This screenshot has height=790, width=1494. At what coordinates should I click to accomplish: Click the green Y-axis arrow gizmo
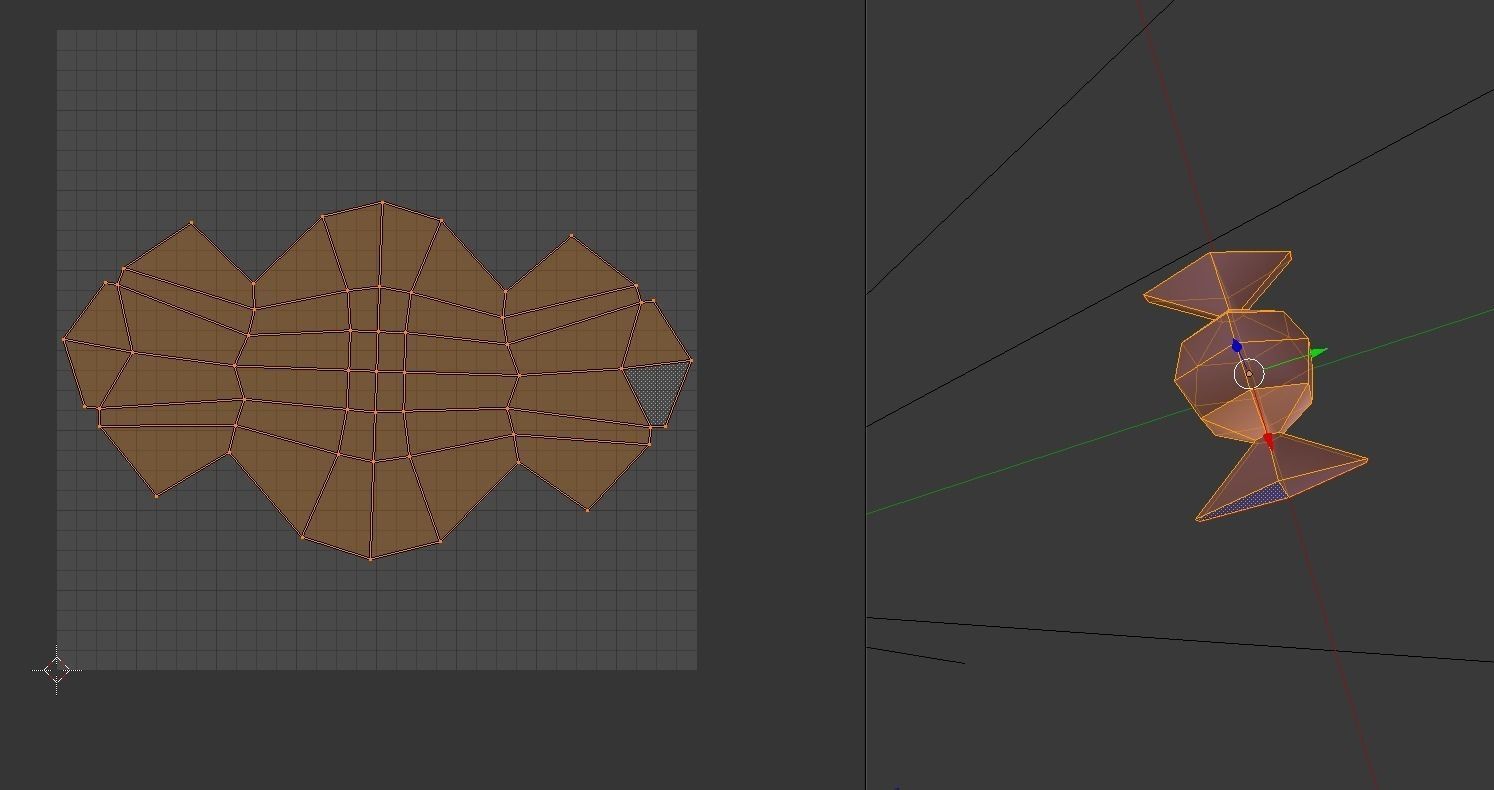click(1318, 352)
